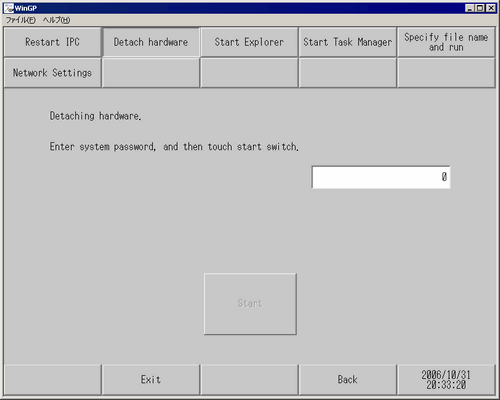Screen dimensions: 500x400
Task: Click the blank button between Exit and Back
Action: pyautogui.click(x=249, y=380)
